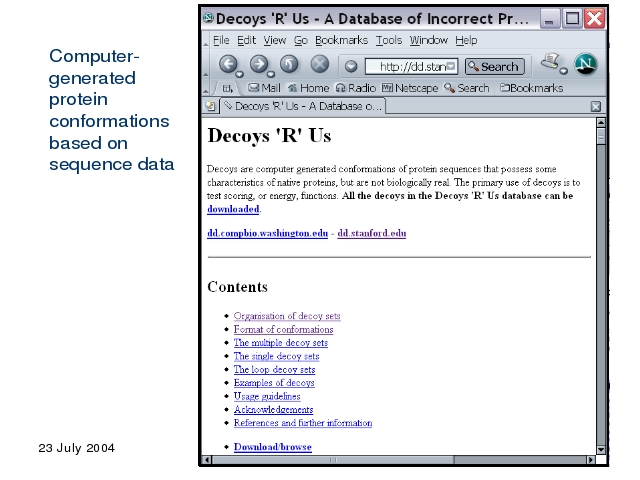This screenshot has height=480, width=640.
Task: Click the vertical scrollbar down arrow
Action: 601,449
